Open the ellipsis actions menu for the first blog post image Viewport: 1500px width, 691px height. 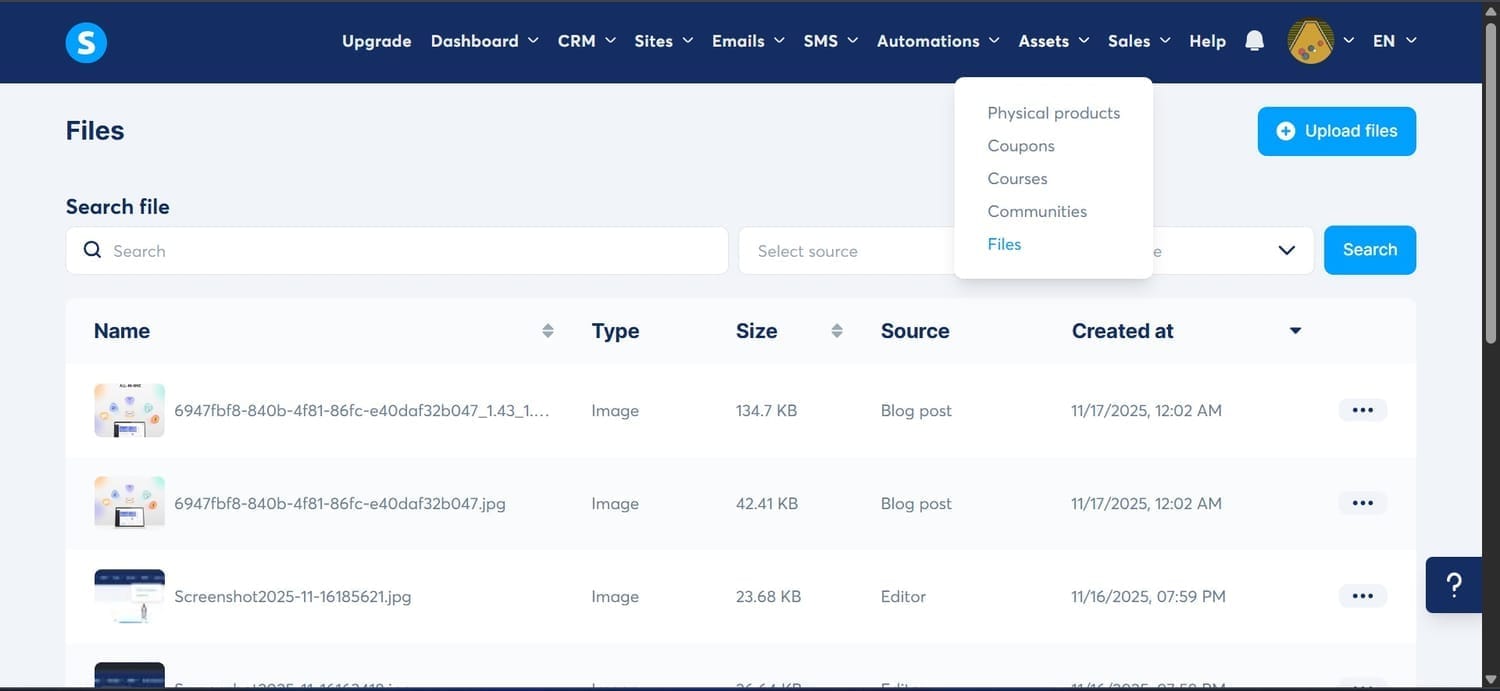[1362, 410]
